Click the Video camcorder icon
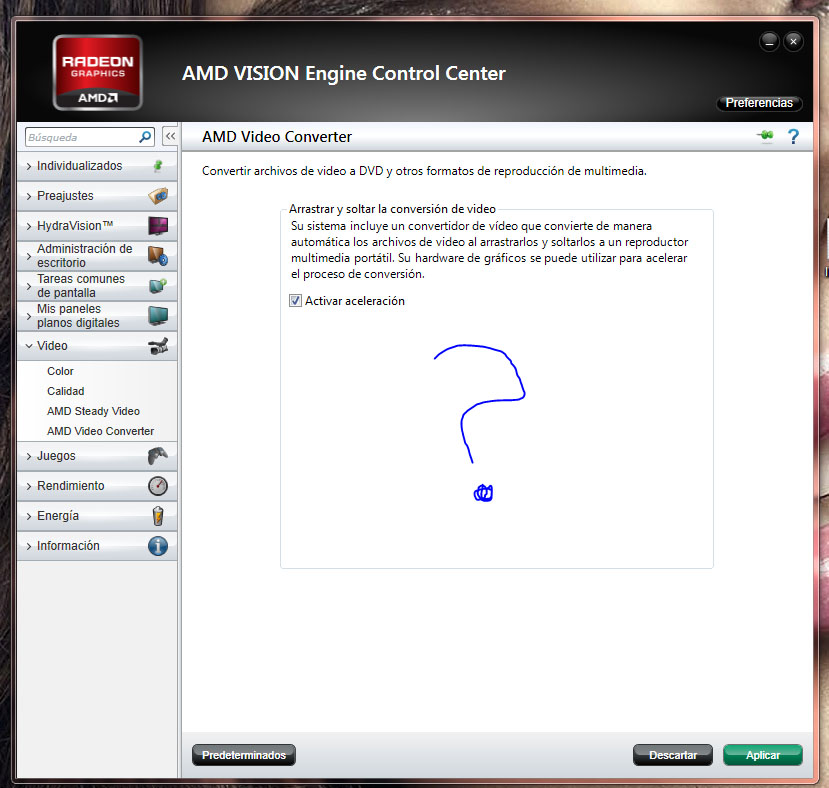The image size is (829, 788). (158, 346)
